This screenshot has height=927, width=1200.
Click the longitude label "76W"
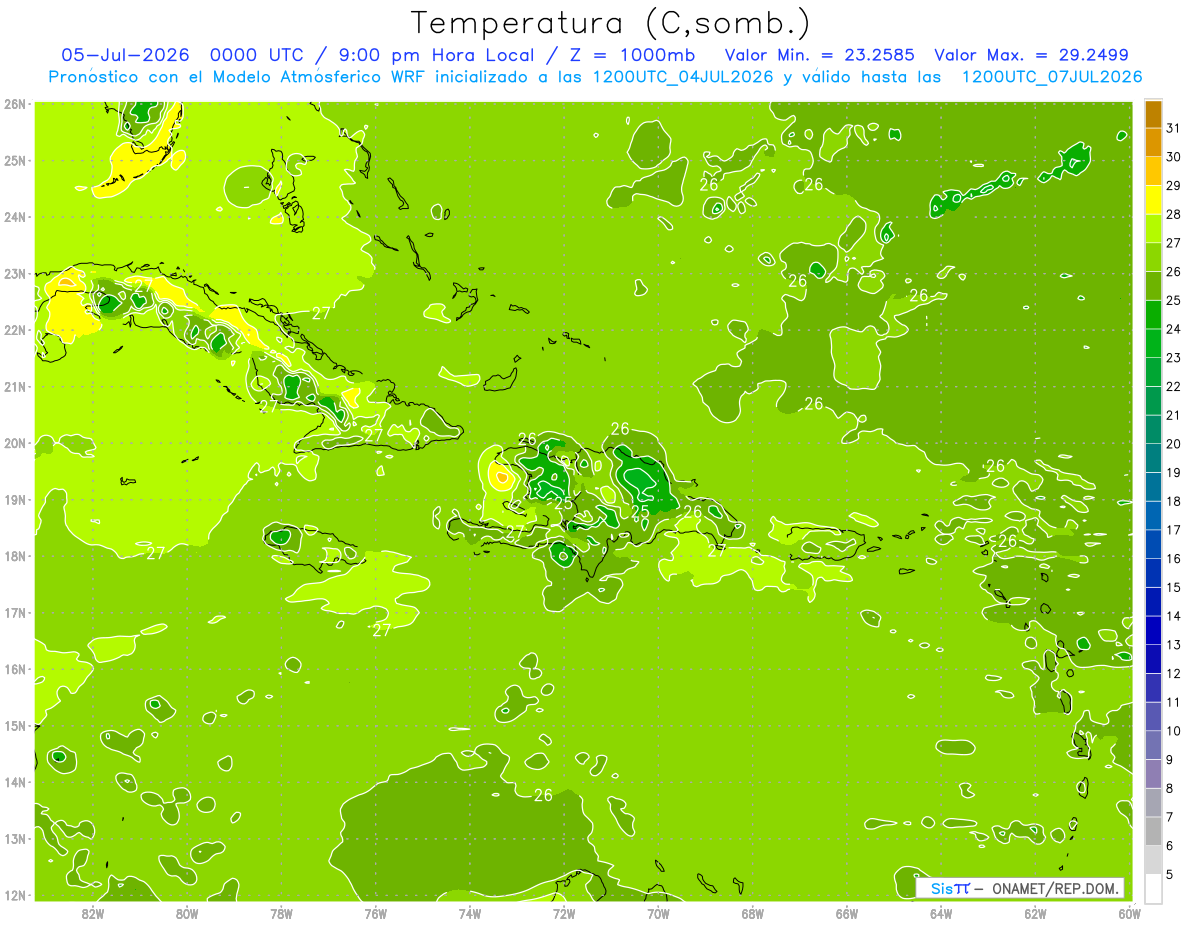(375, 913)
